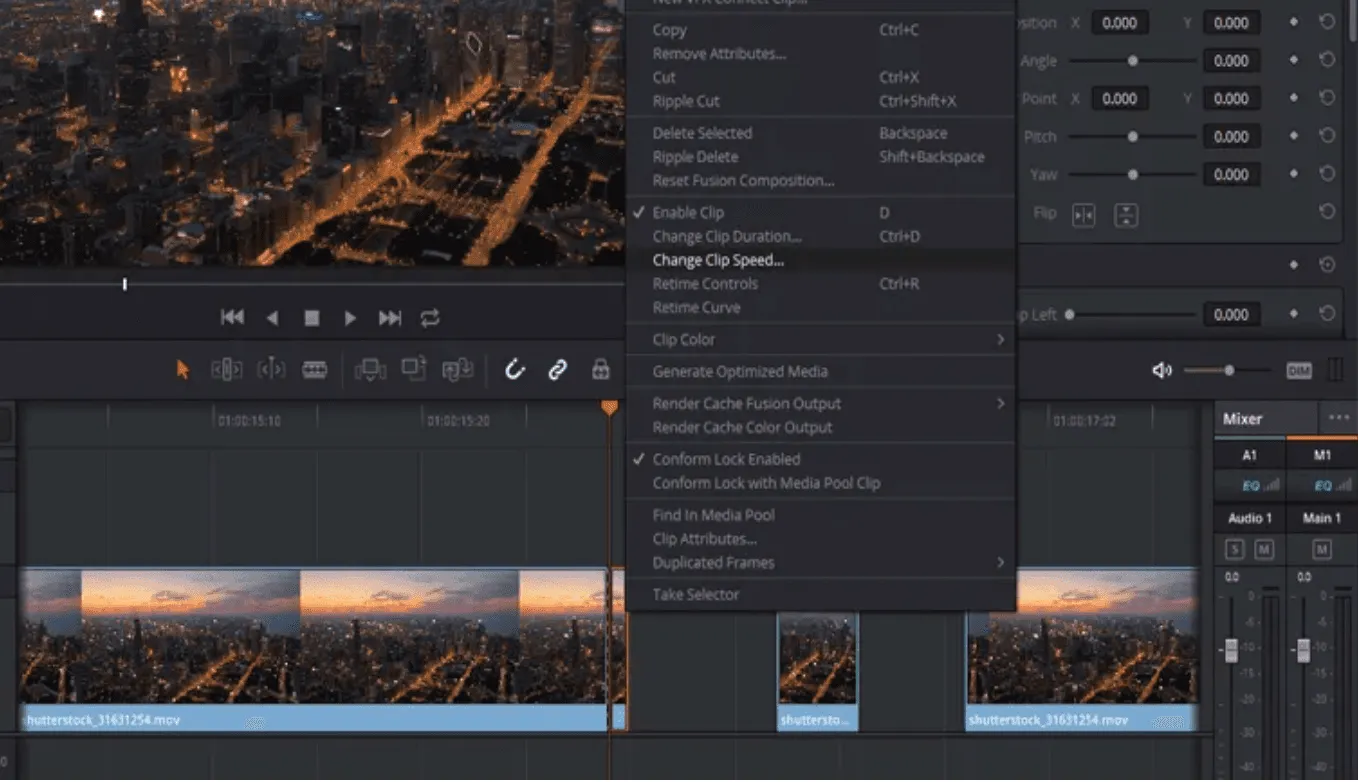Select the Blade Edit Mode razor tool
The height and width of the screenshot is (782, 1358).
tap(315, 369)
